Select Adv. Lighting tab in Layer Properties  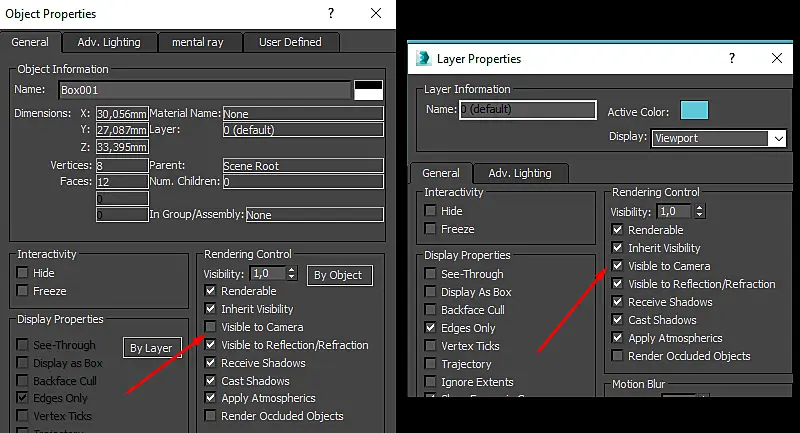click(x=520, y=173)
